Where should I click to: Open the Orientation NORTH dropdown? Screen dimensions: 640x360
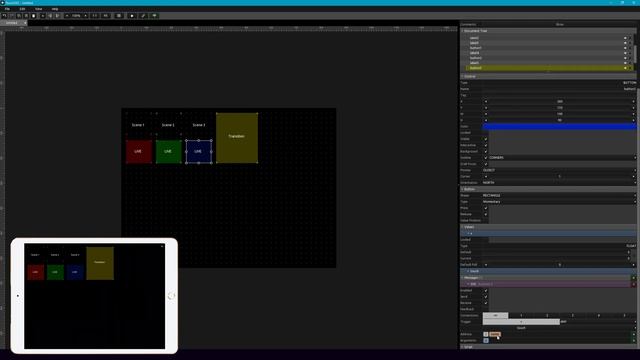tap(559, 183)
